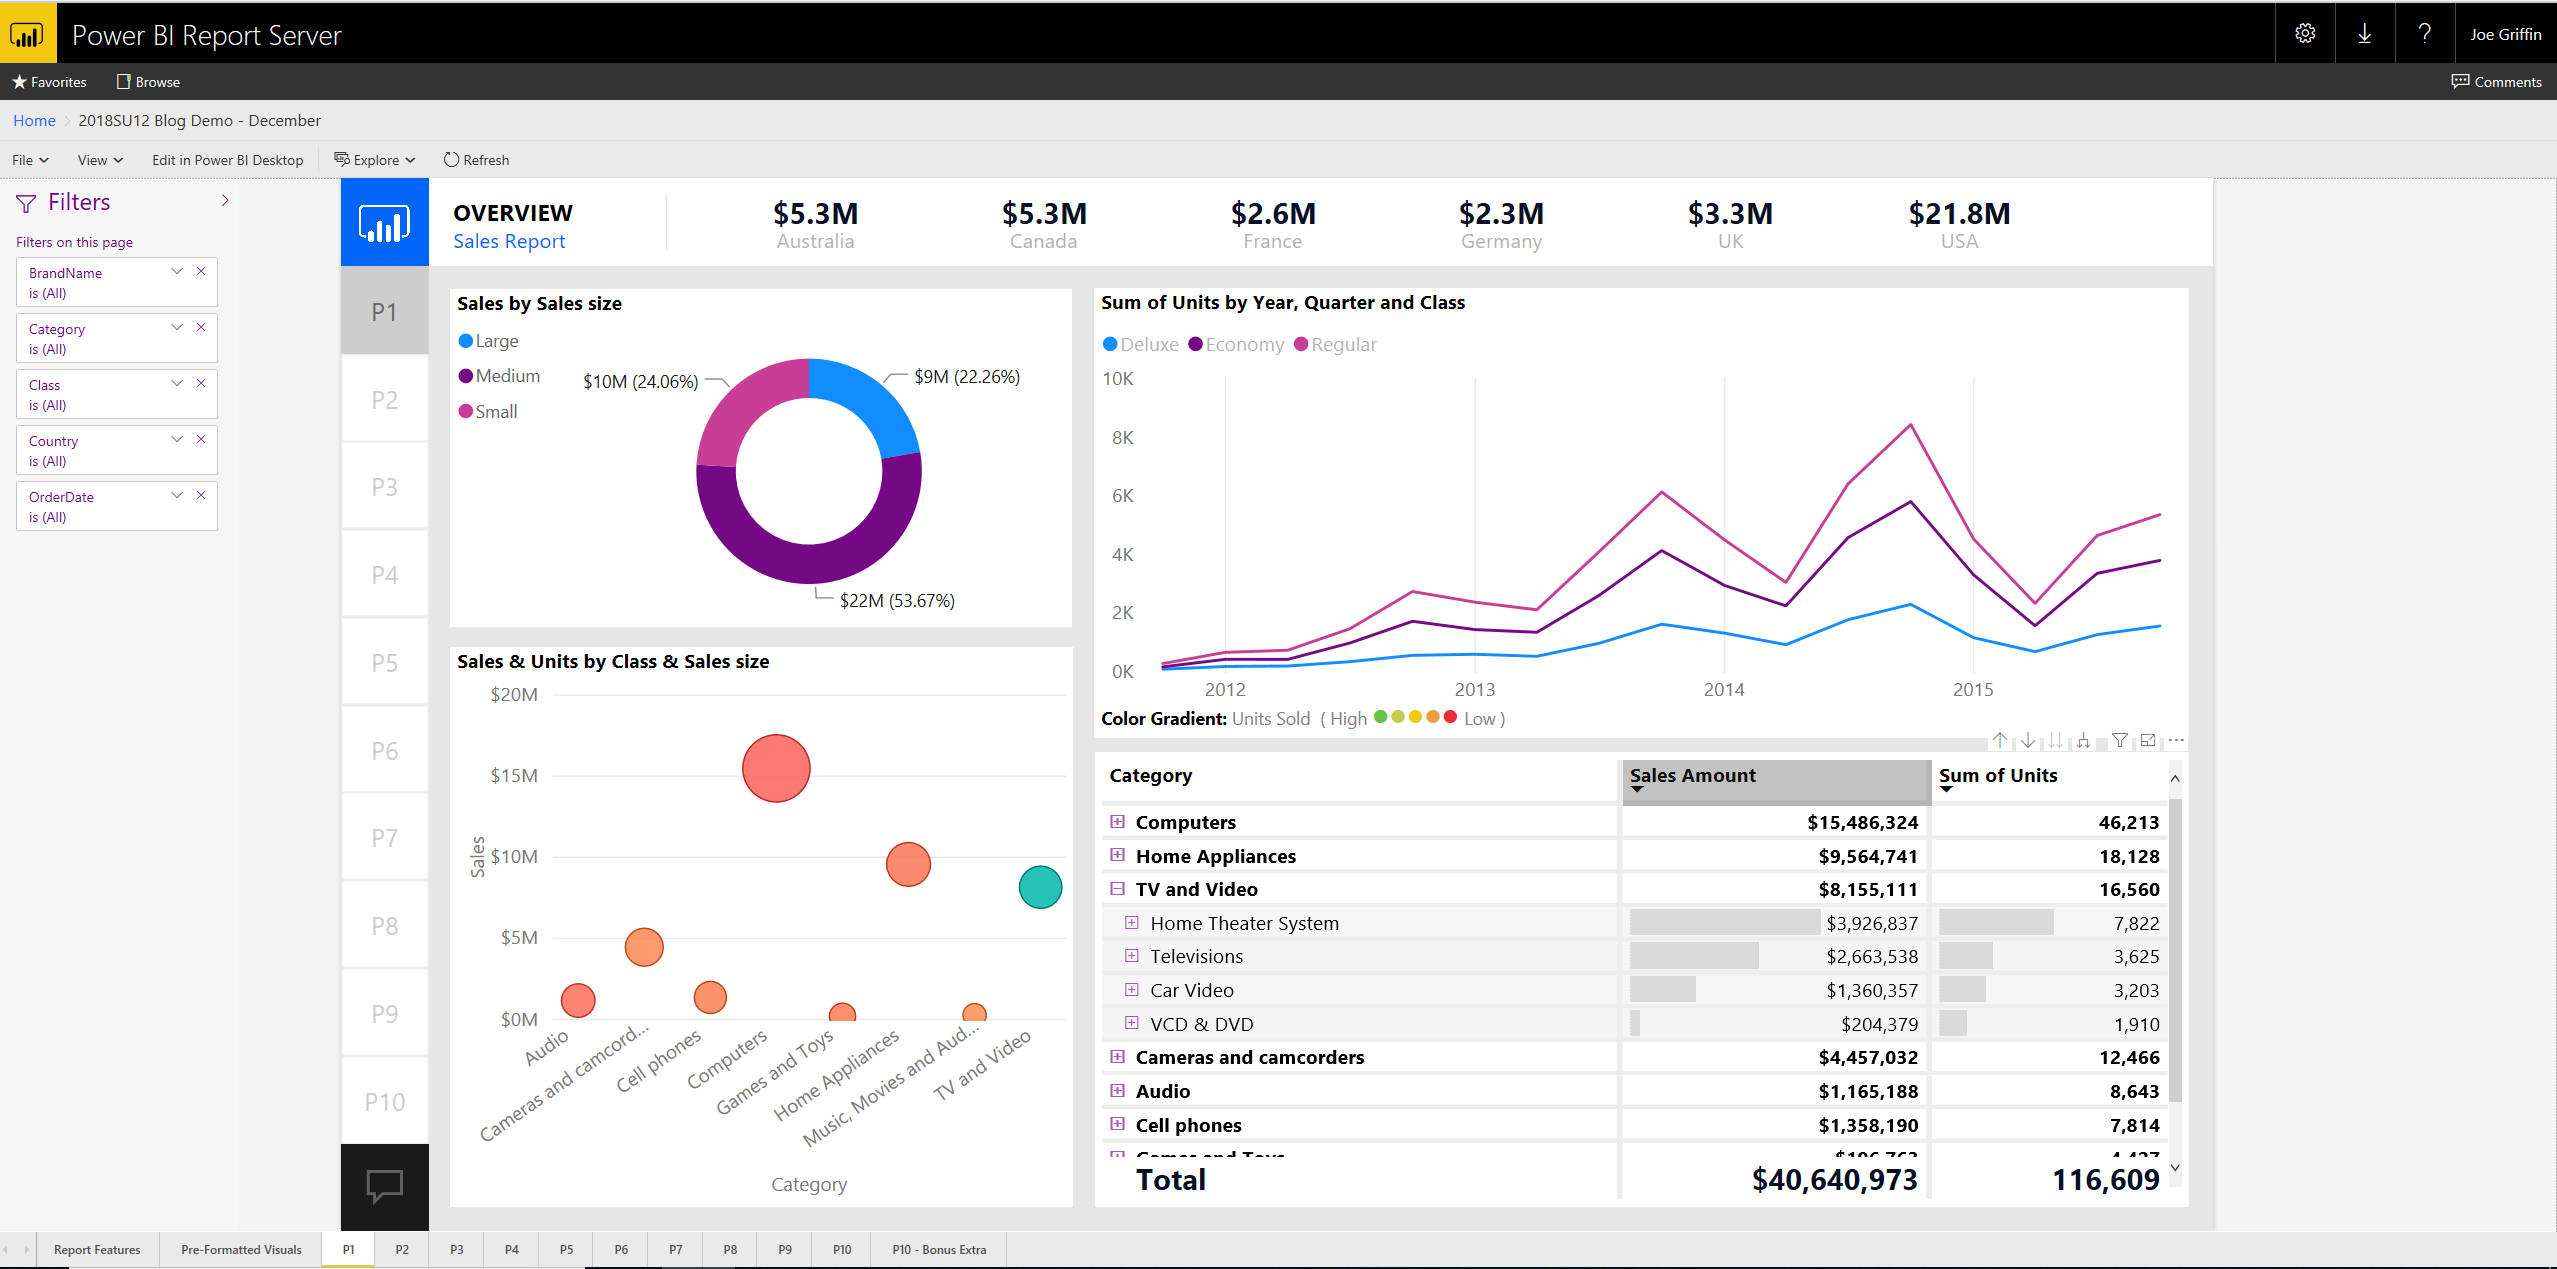The height and width of the screenshot is (1269, 2557).
Task: Click the Economy legend color dot
Action: [1195, 344]
